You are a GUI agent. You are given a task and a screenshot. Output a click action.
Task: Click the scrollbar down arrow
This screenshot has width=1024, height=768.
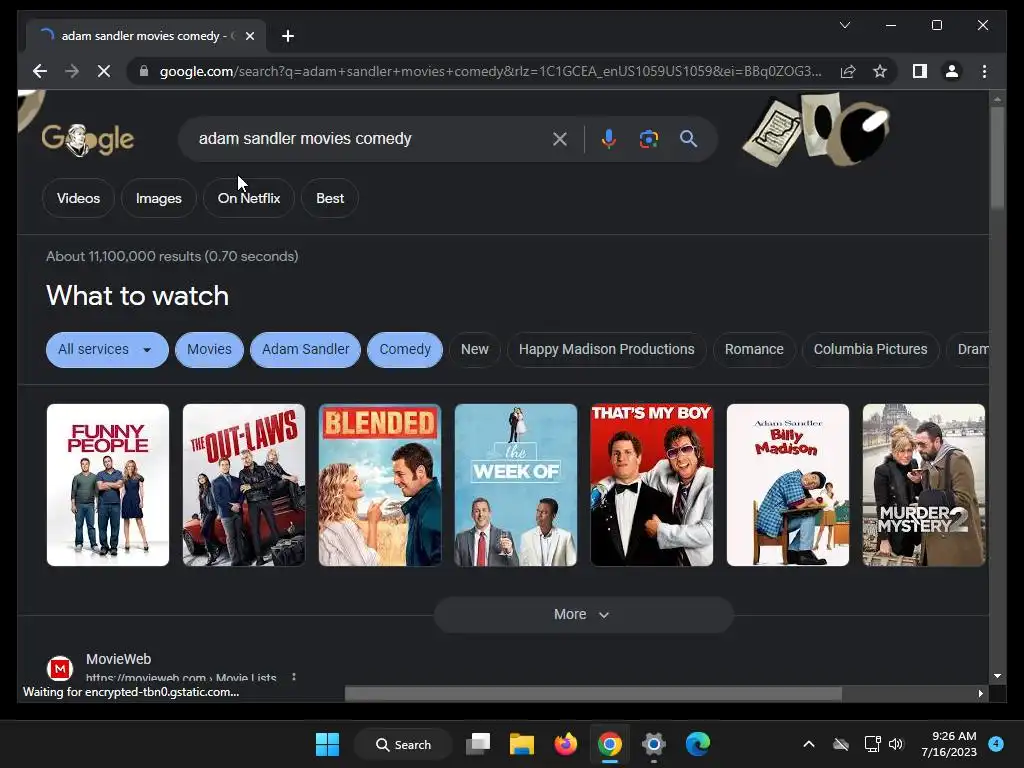997,676
